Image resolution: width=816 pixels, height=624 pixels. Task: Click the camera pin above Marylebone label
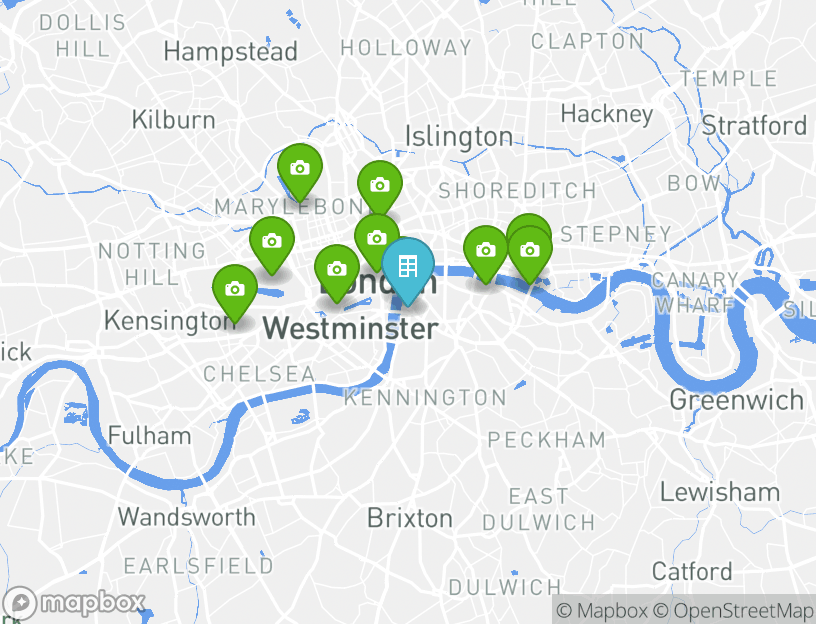pos(300,170)
